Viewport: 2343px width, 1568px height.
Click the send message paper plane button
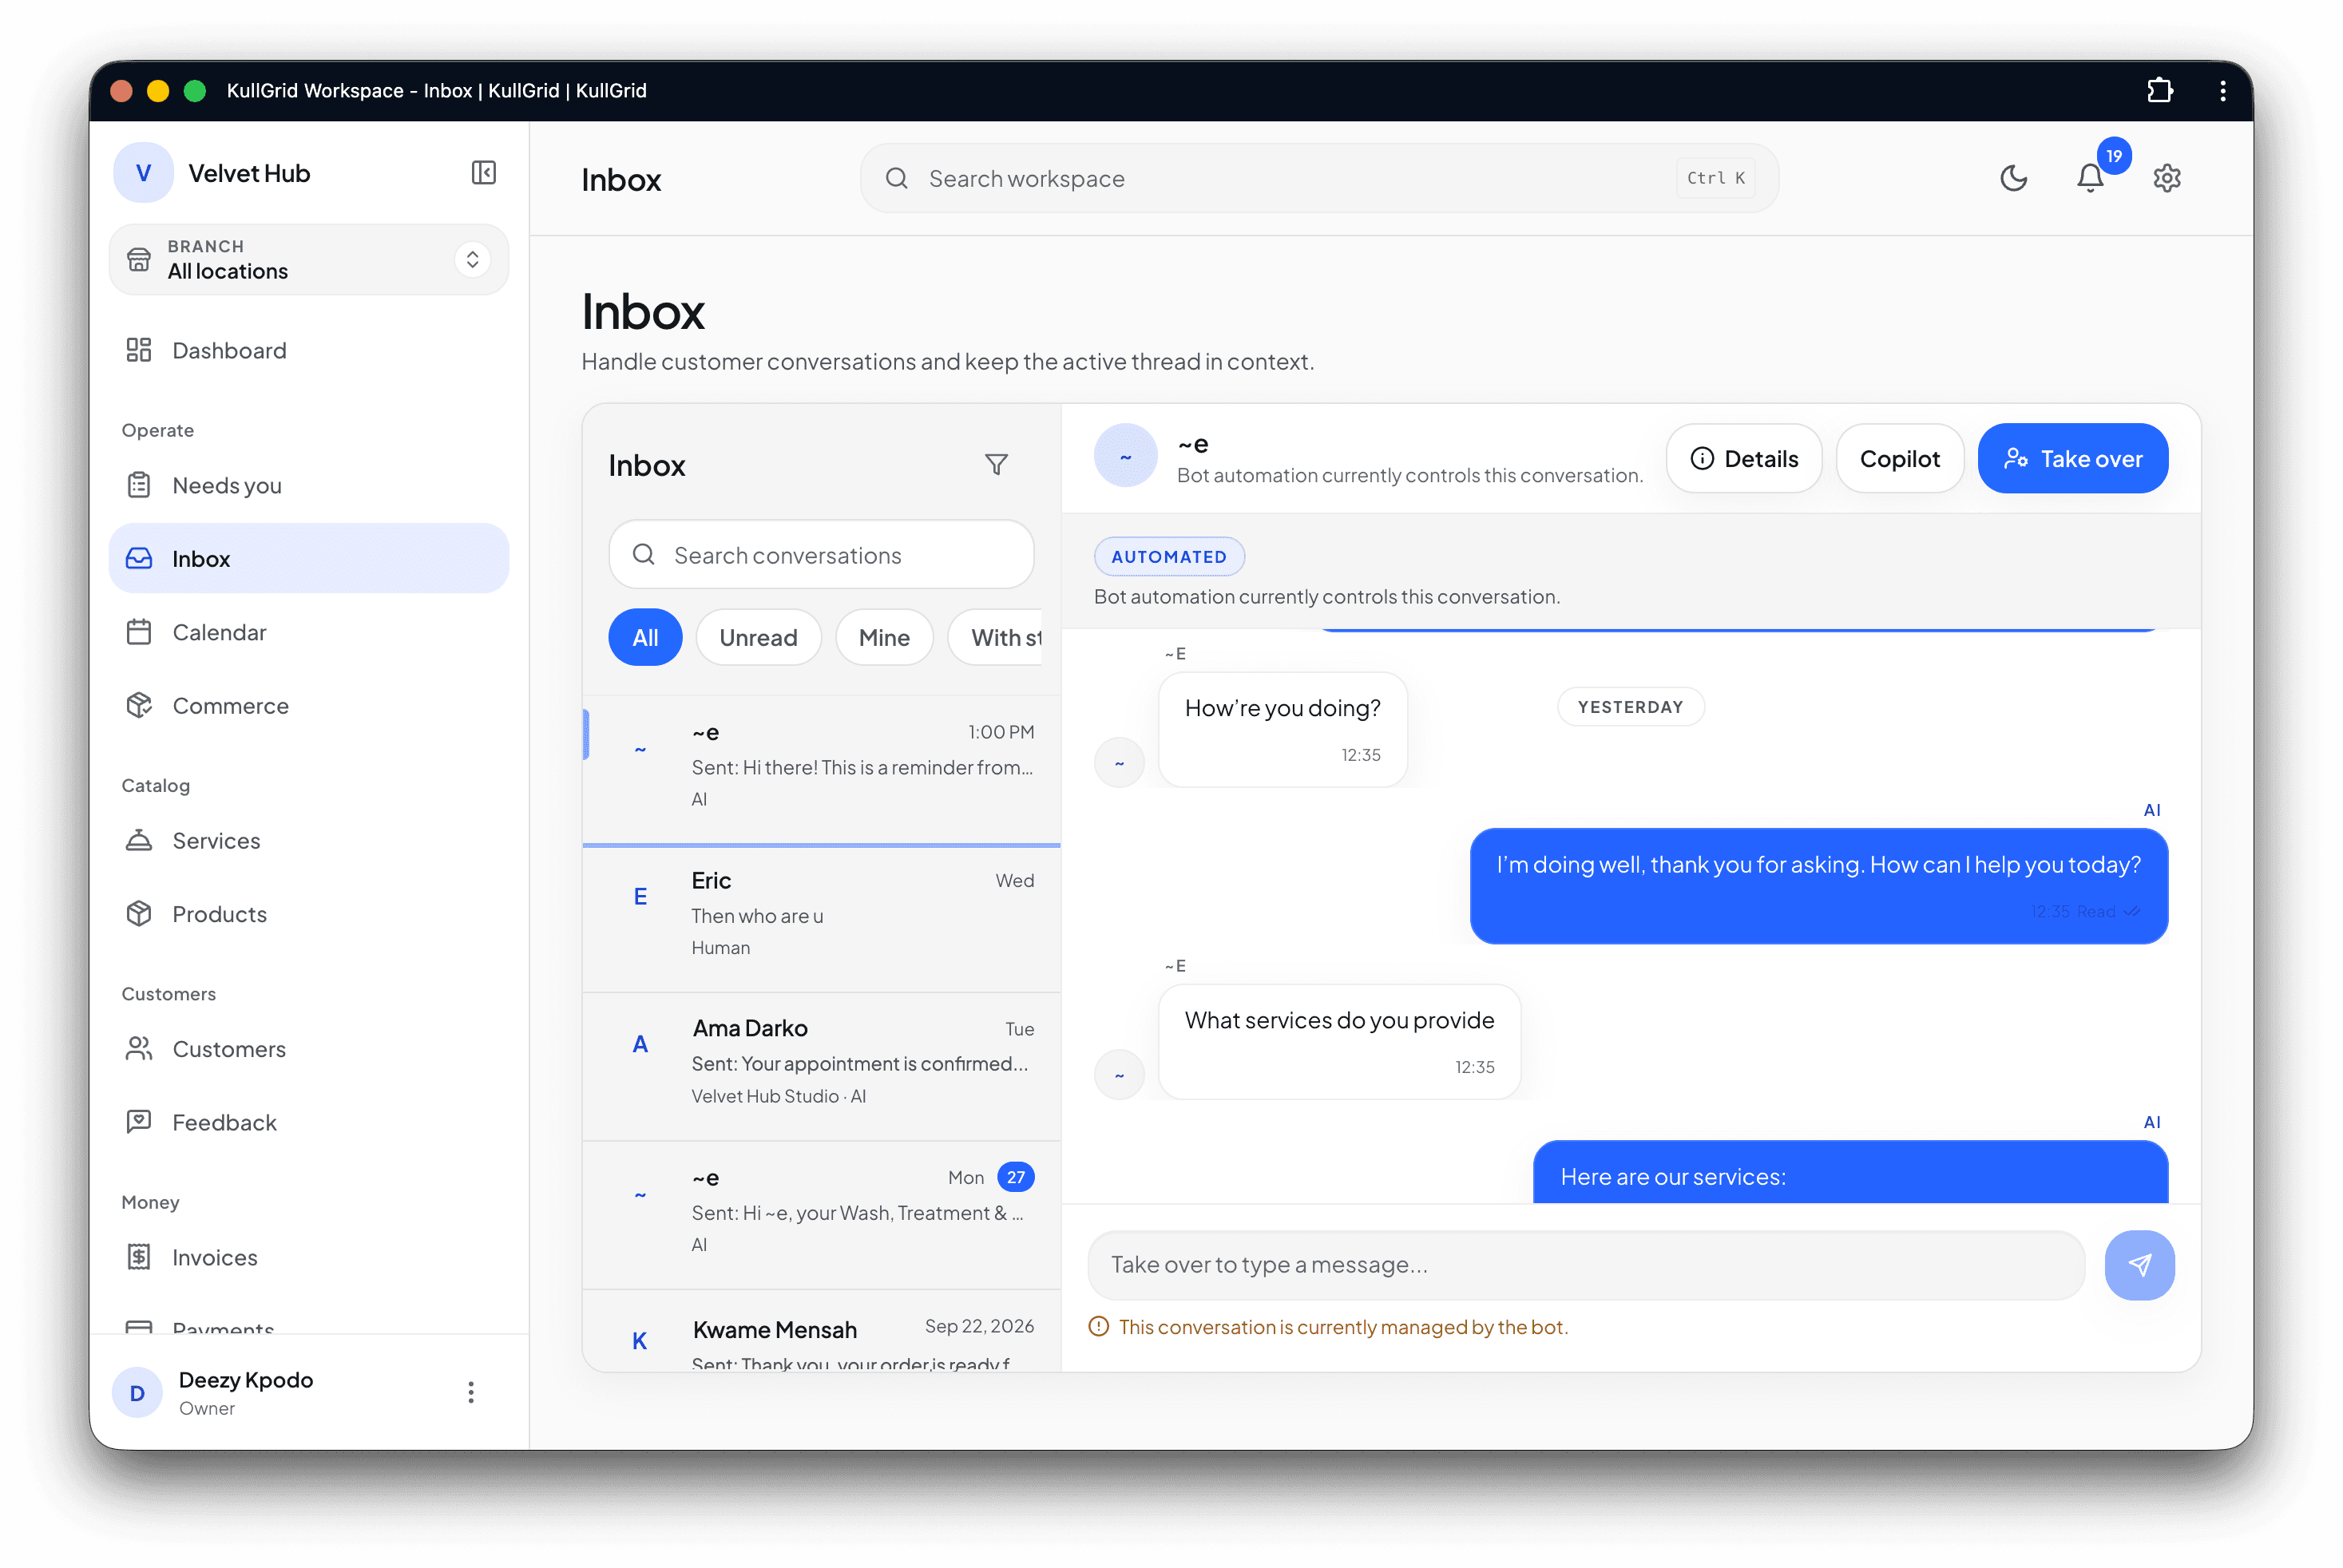(2139, 1265)
